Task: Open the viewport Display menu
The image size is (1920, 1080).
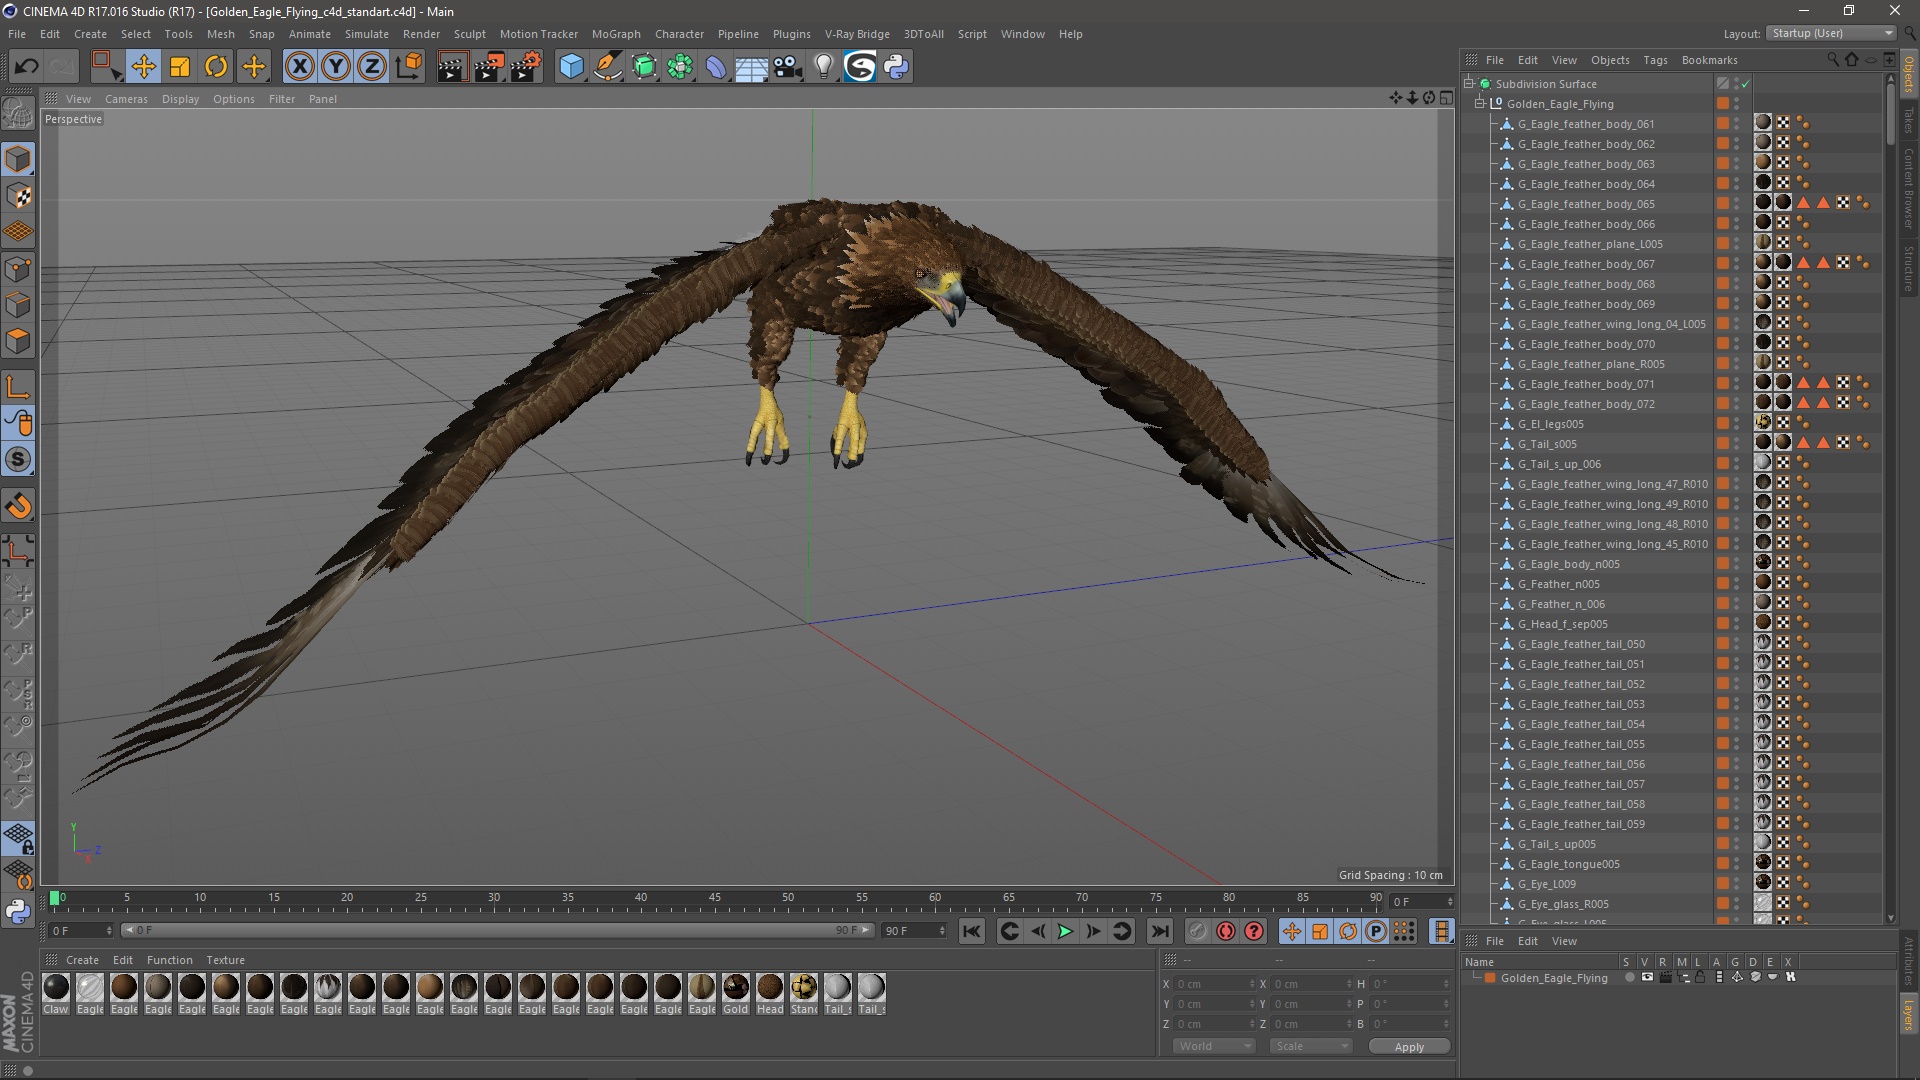Action: coord(180,99)
